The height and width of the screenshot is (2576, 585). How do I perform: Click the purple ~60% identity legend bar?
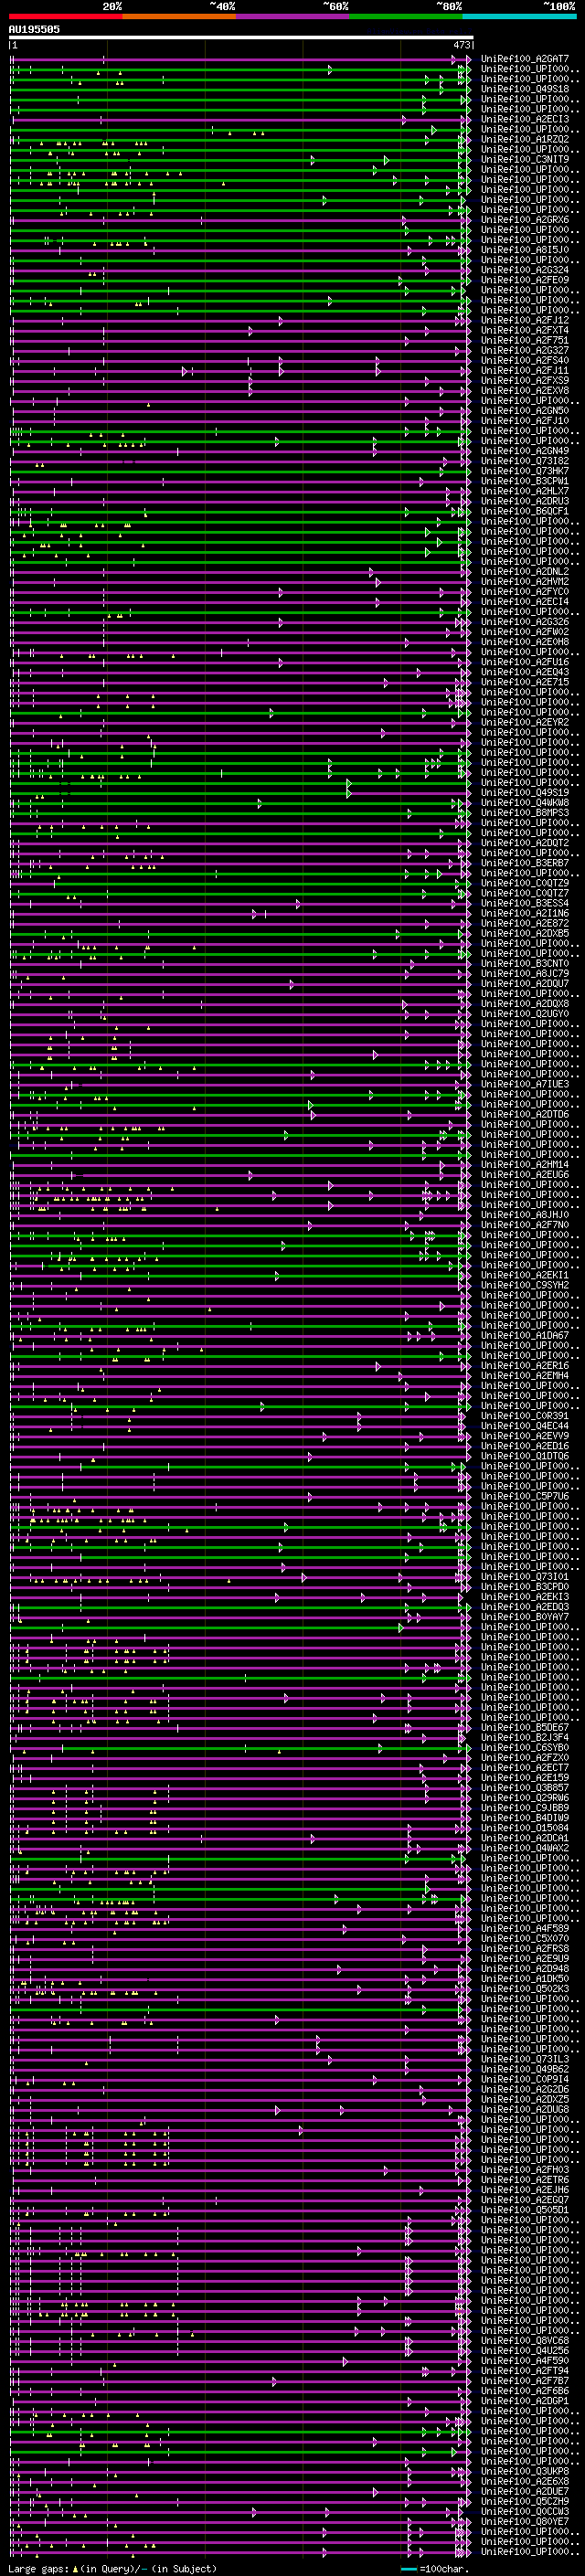click(293, 16)
